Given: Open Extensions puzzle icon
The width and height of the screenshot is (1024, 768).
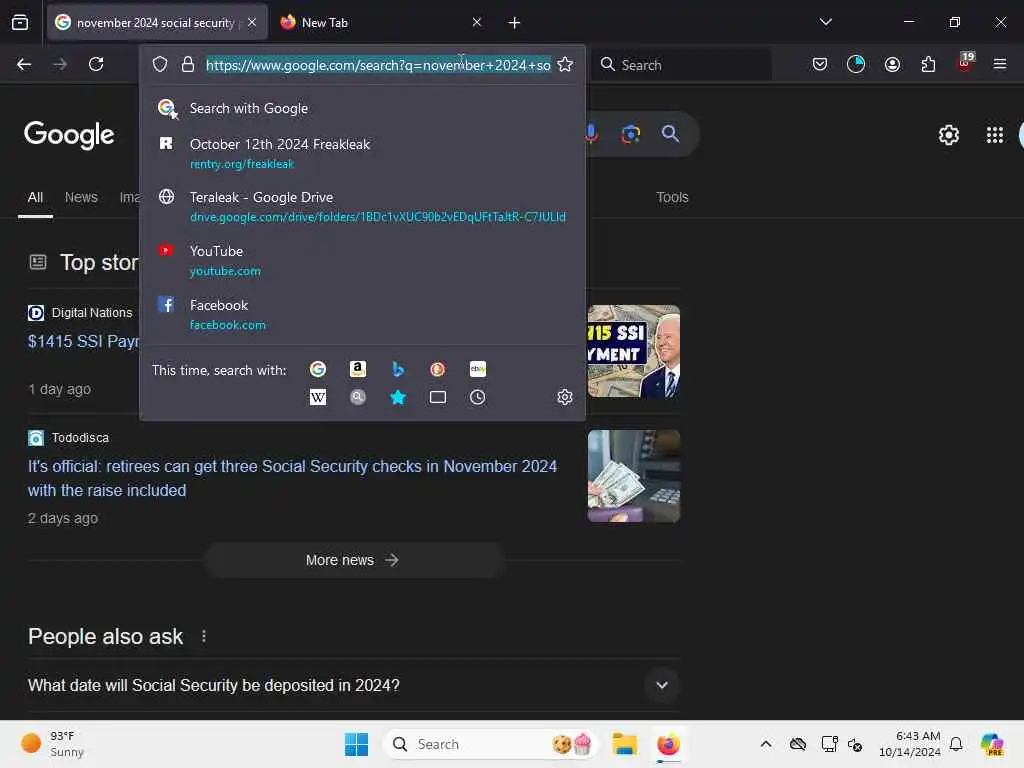Looking at the screenshot, I should [x=928, y=64].
